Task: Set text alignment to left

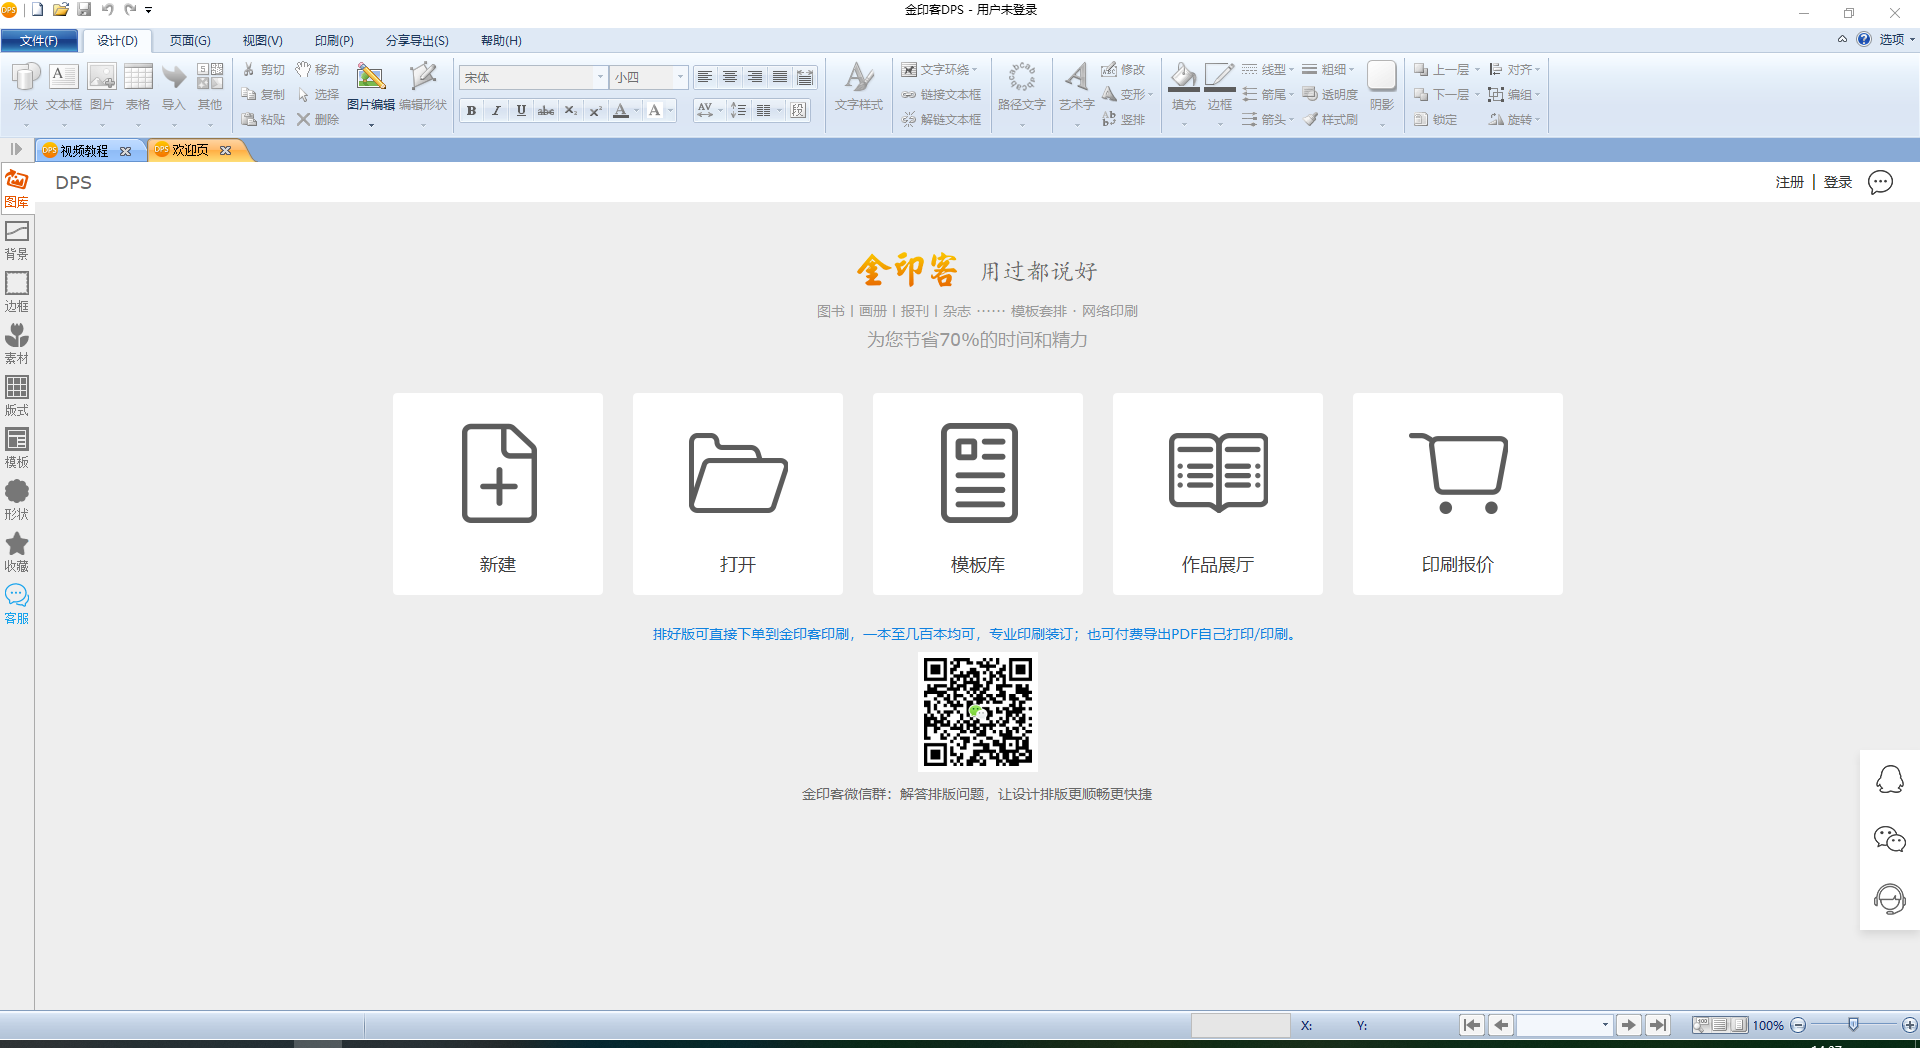Action: (x=705, y=77)
